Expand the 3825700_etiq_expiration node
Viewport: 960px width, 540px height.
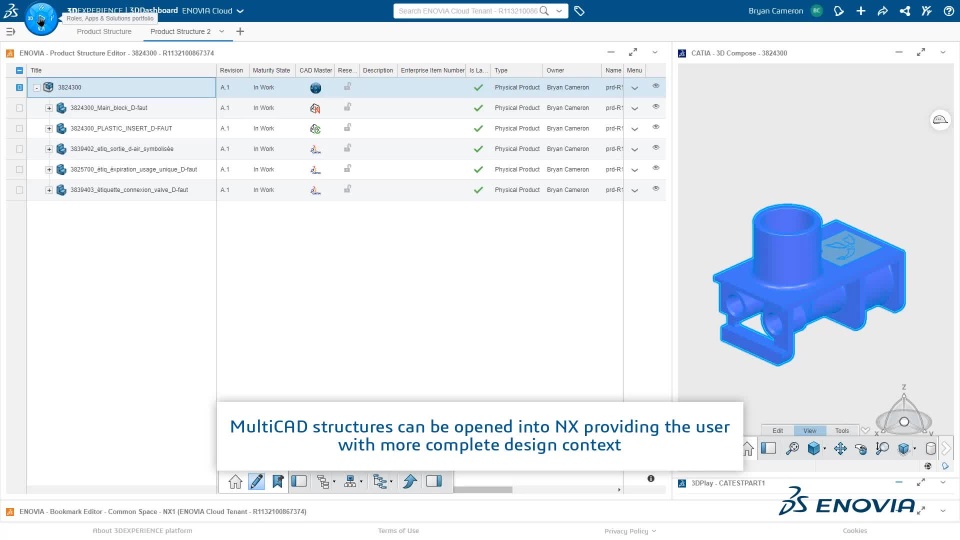(49, 170)
